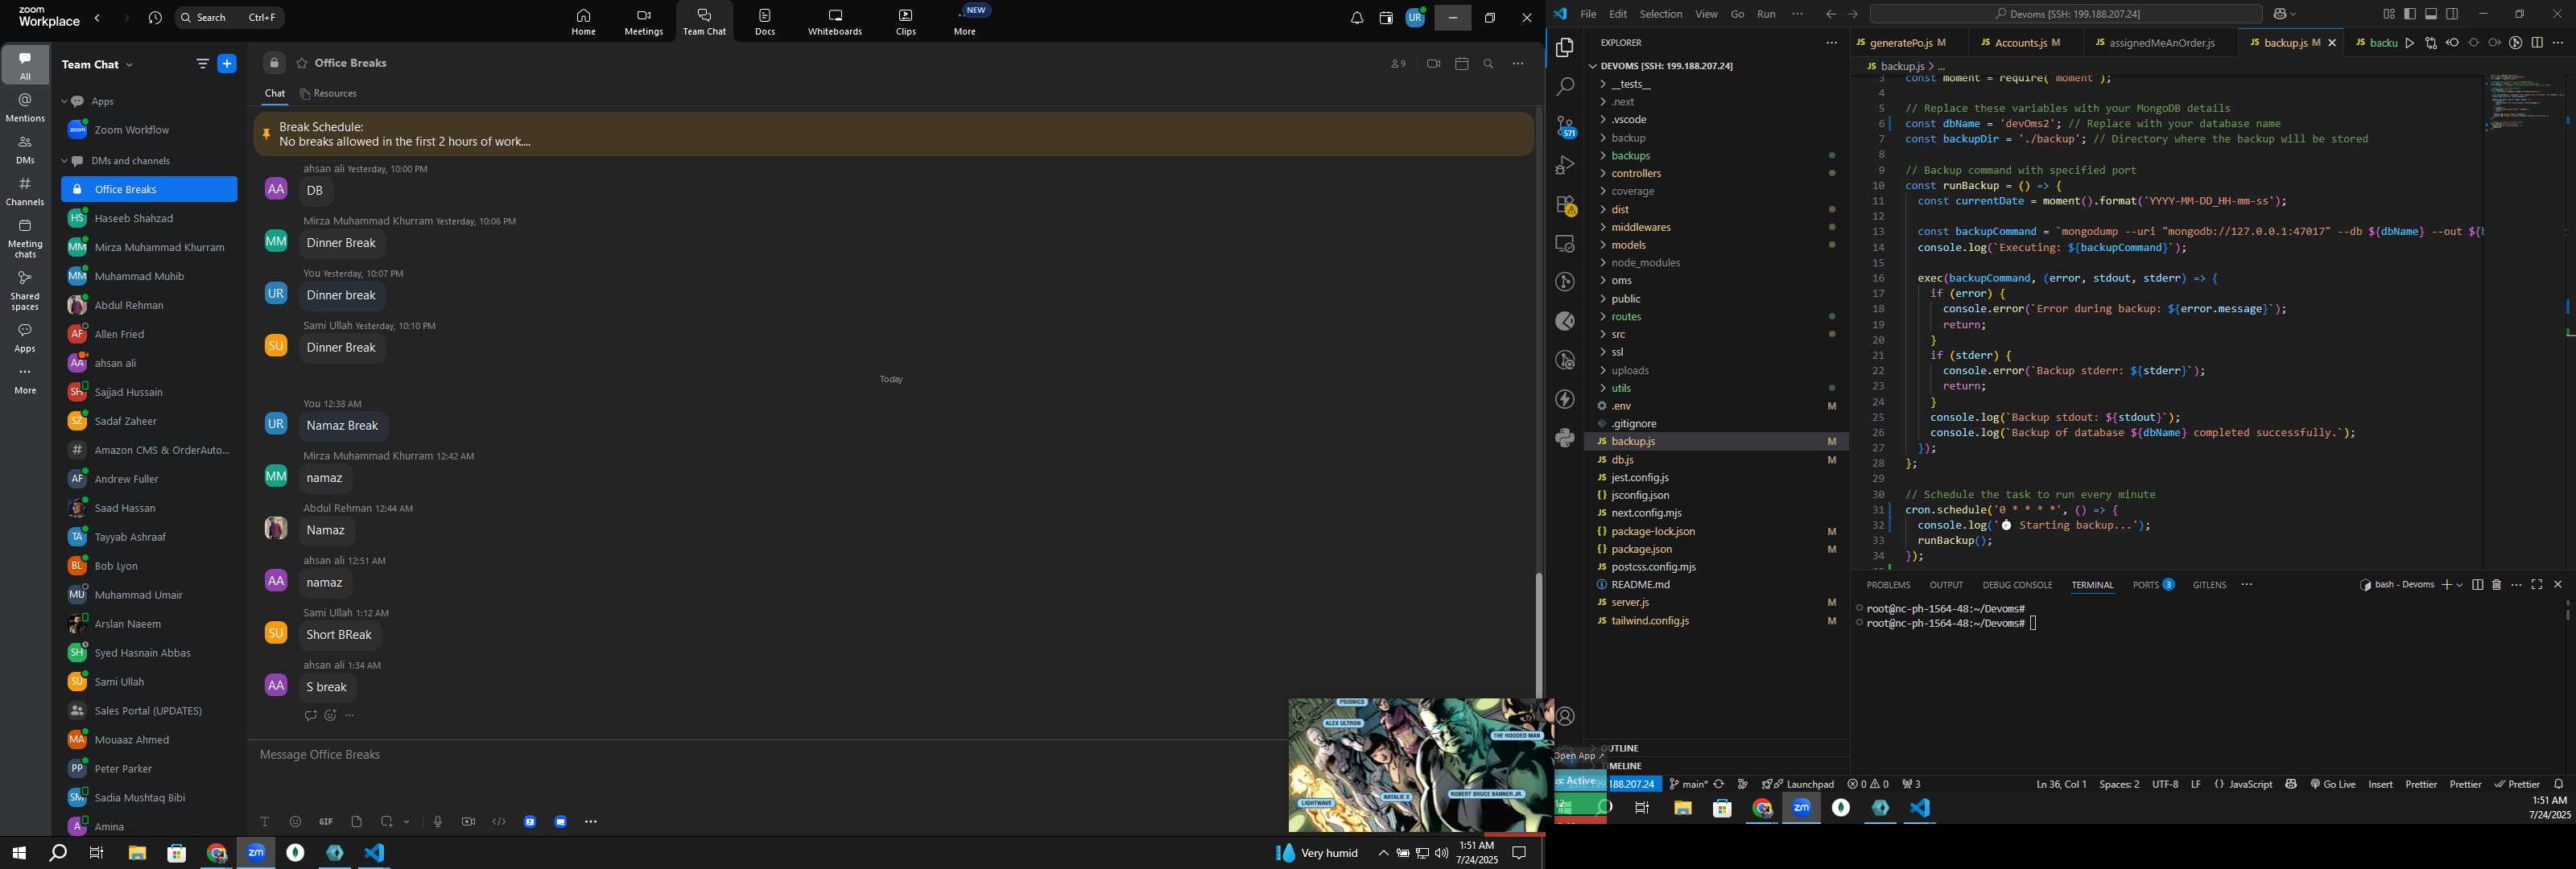
Task: Open DEBUG CONSOLE panel tab
Action: coord(2017,585)
